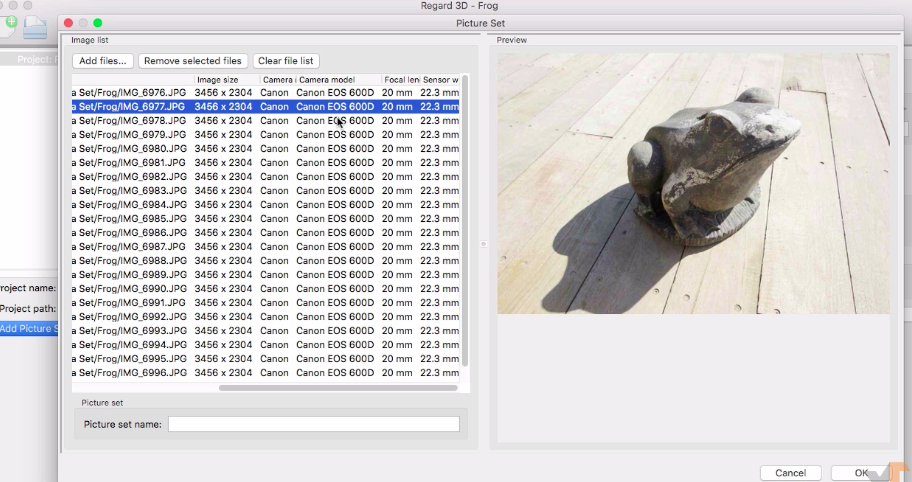The height and width of the screenshot is (482, 912).
Task: Click in the Picture set name field
Action: [313, 424]
